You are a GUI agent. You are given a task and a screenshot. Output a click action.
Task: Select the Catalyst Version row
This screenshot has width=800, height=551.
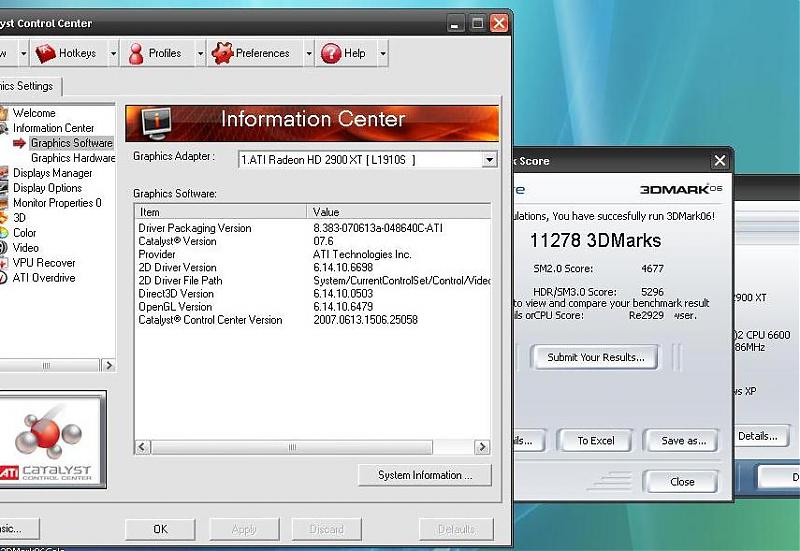pyautogui.click(x=312, y=241)
